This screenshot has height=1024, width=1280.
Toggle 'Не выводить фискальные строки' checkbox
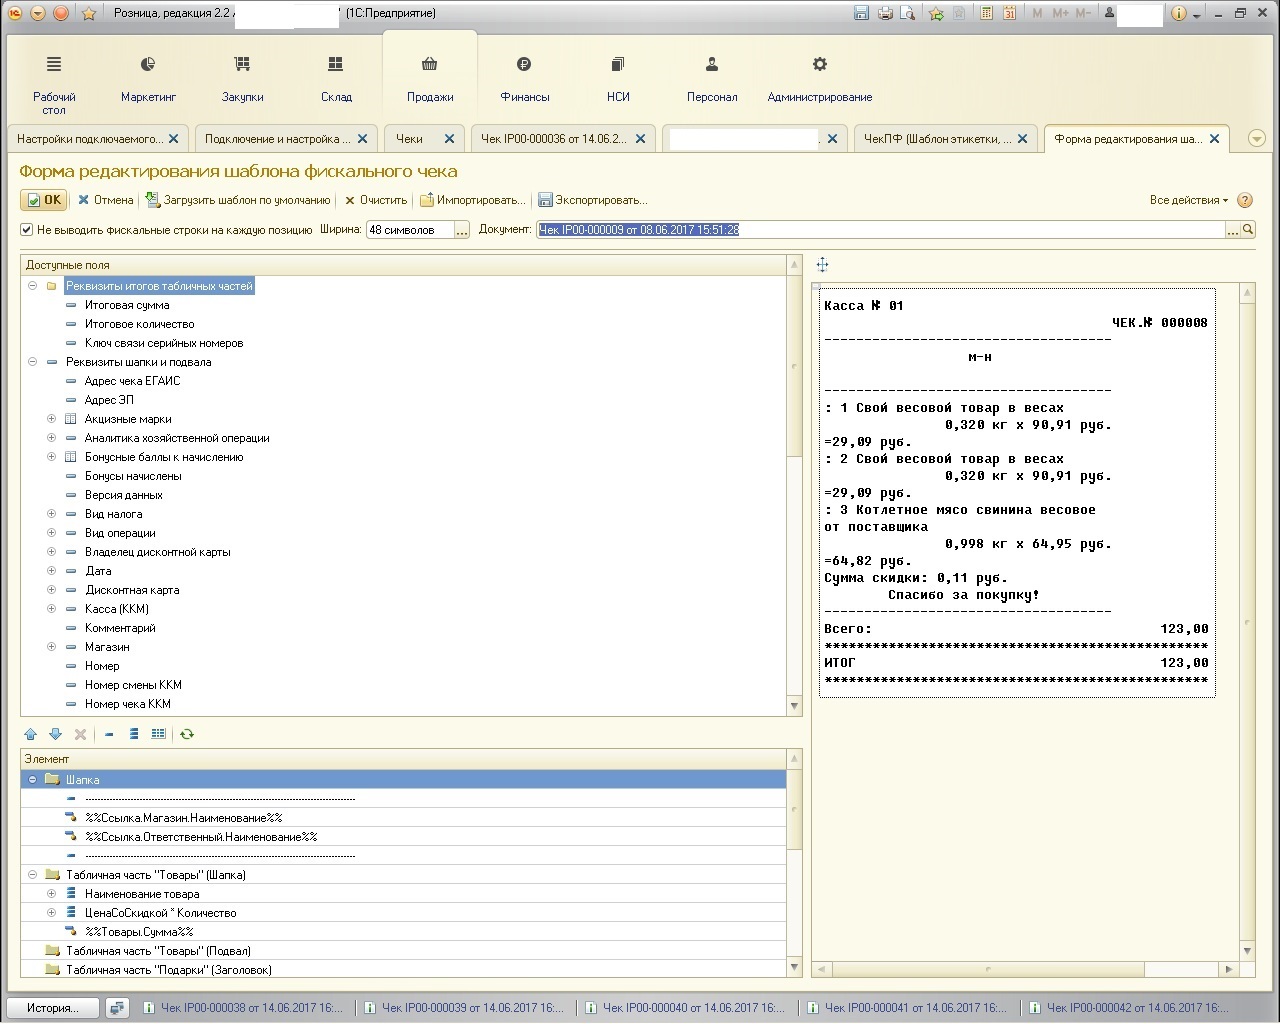[27, 230]
